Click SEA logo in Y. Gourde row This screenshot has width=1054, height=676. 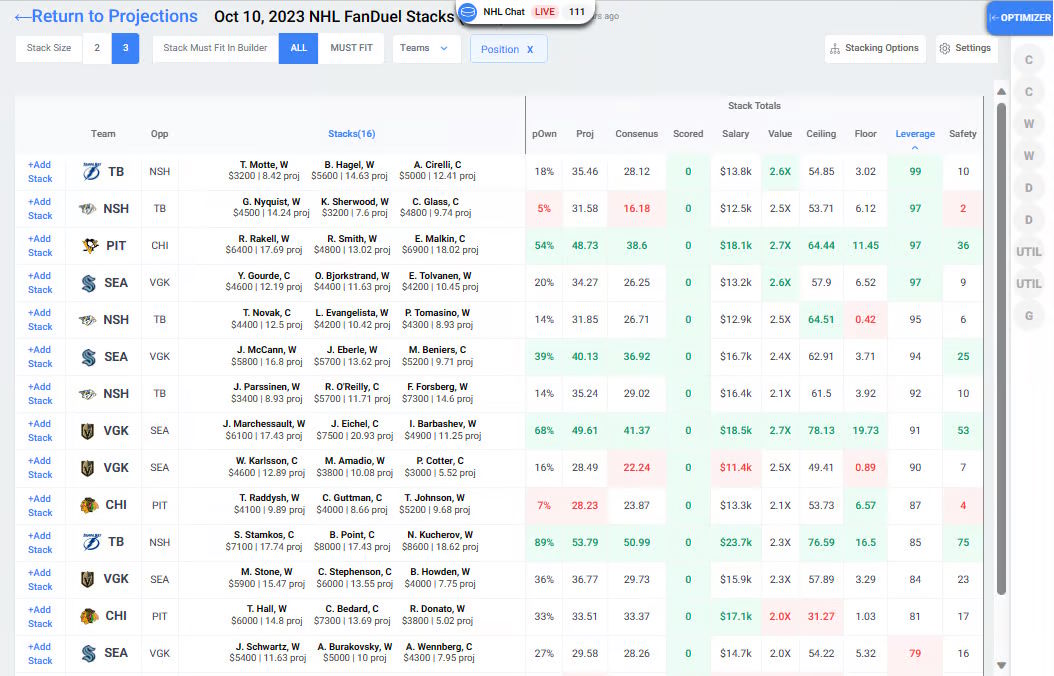89,283
